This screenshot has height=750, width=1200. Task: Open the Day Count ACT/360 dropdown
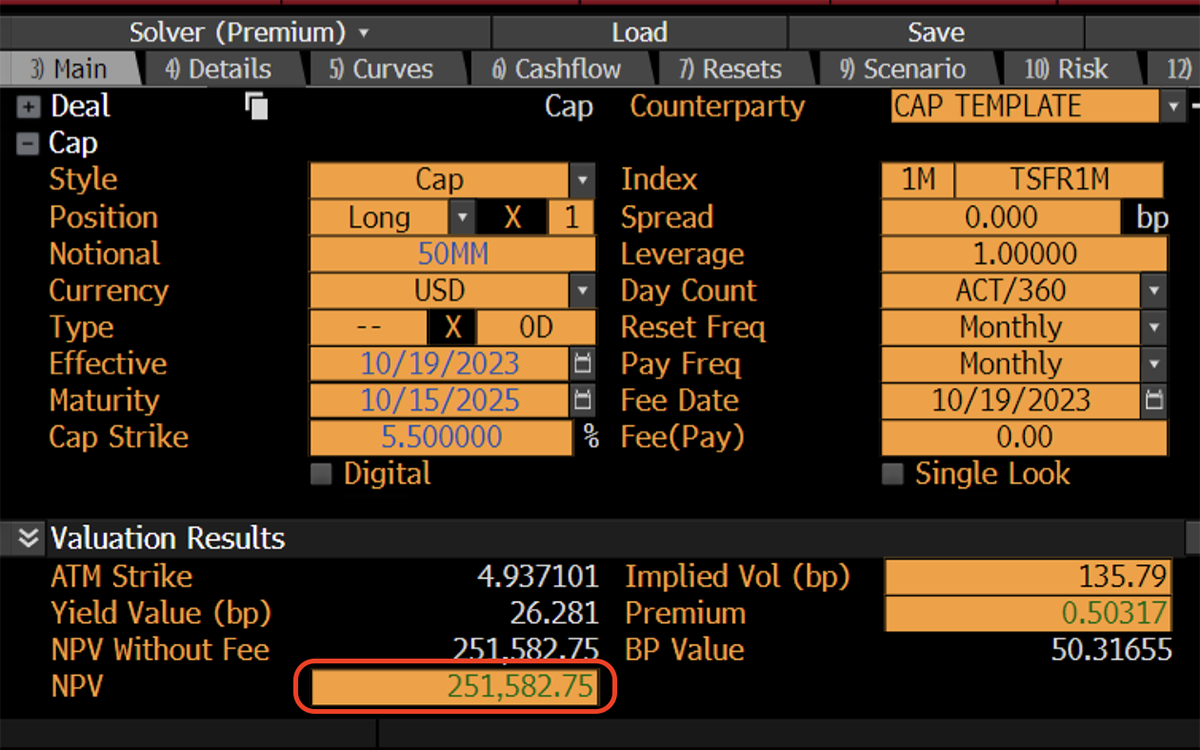click(1154, 291)
